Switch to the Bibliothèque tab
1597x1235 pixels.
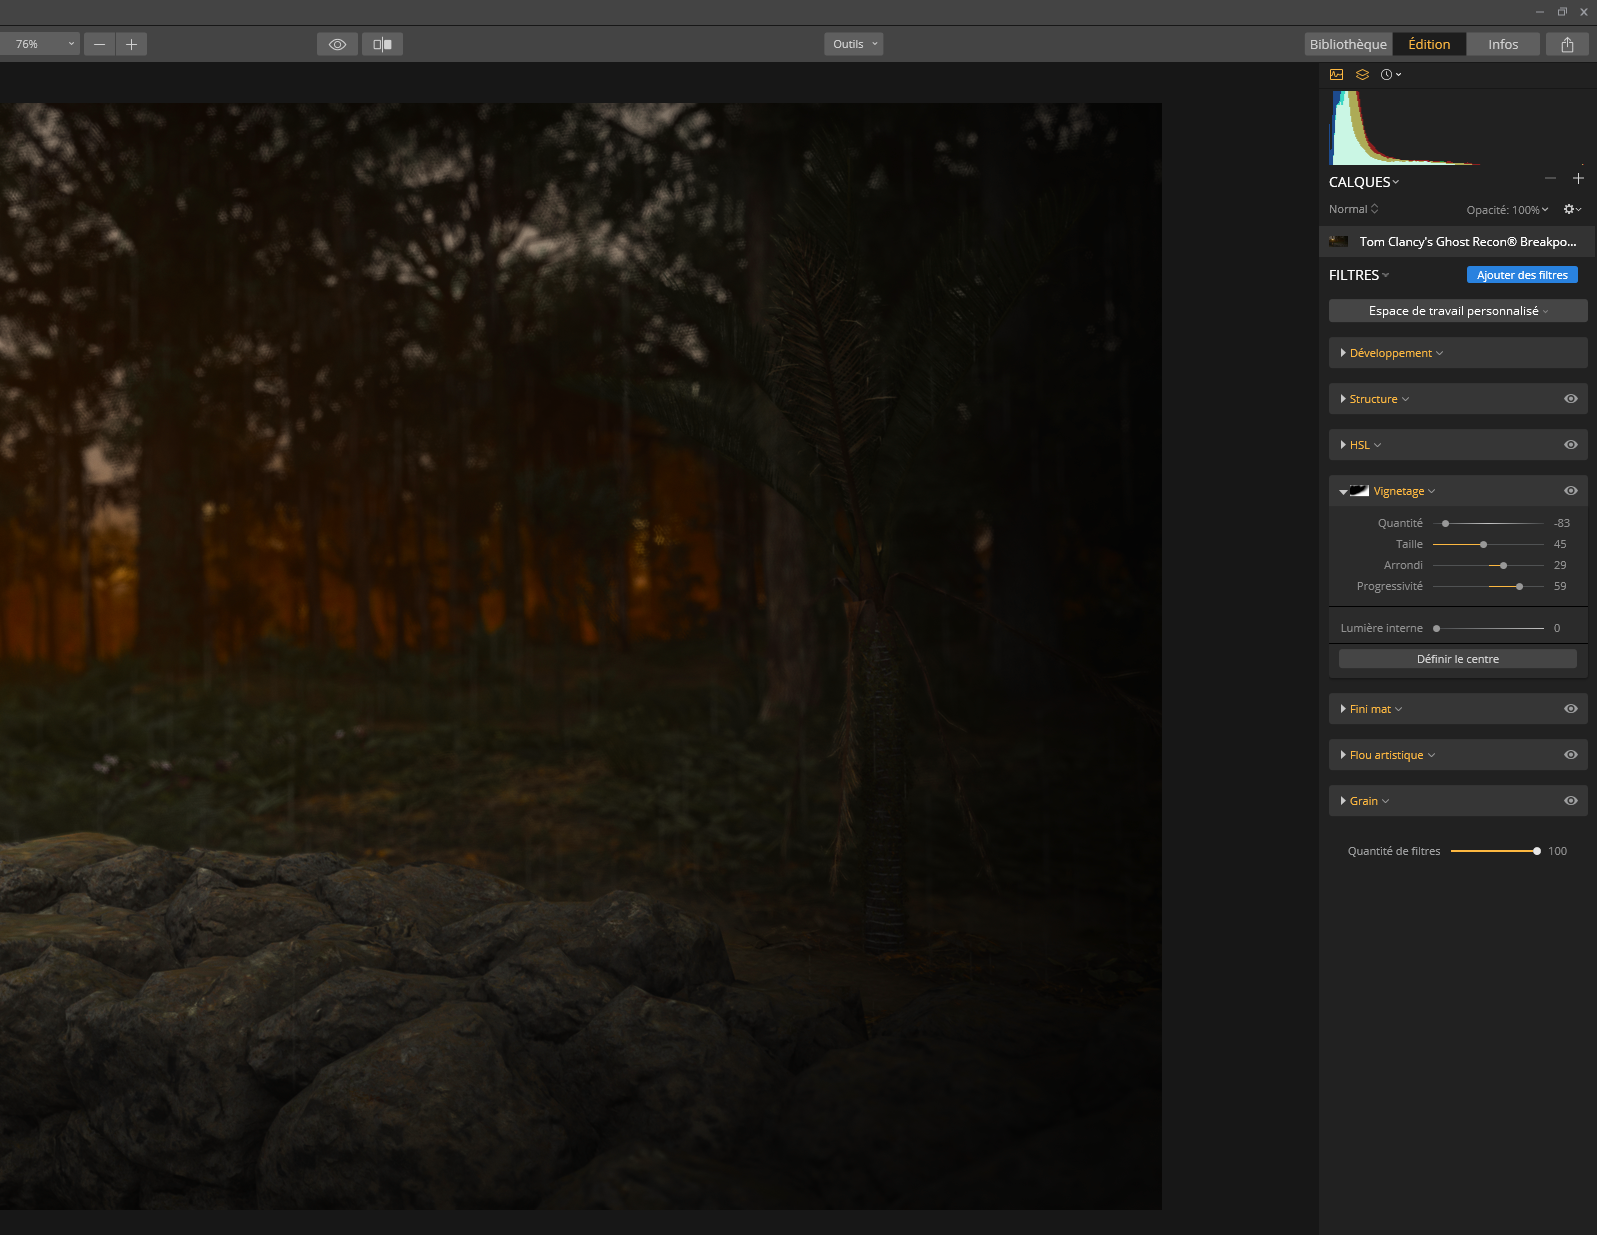click(x=1348, y=44)
